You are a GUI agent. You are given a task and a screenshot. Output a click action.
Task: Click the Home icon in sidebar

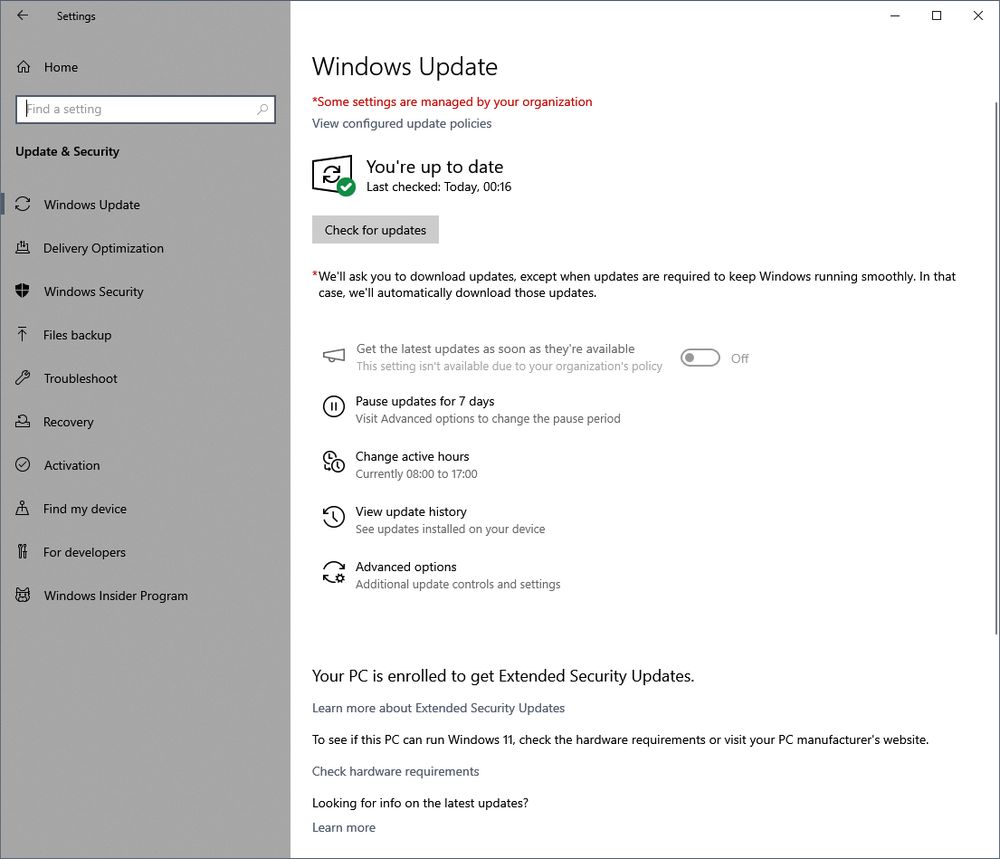[24, 67]
